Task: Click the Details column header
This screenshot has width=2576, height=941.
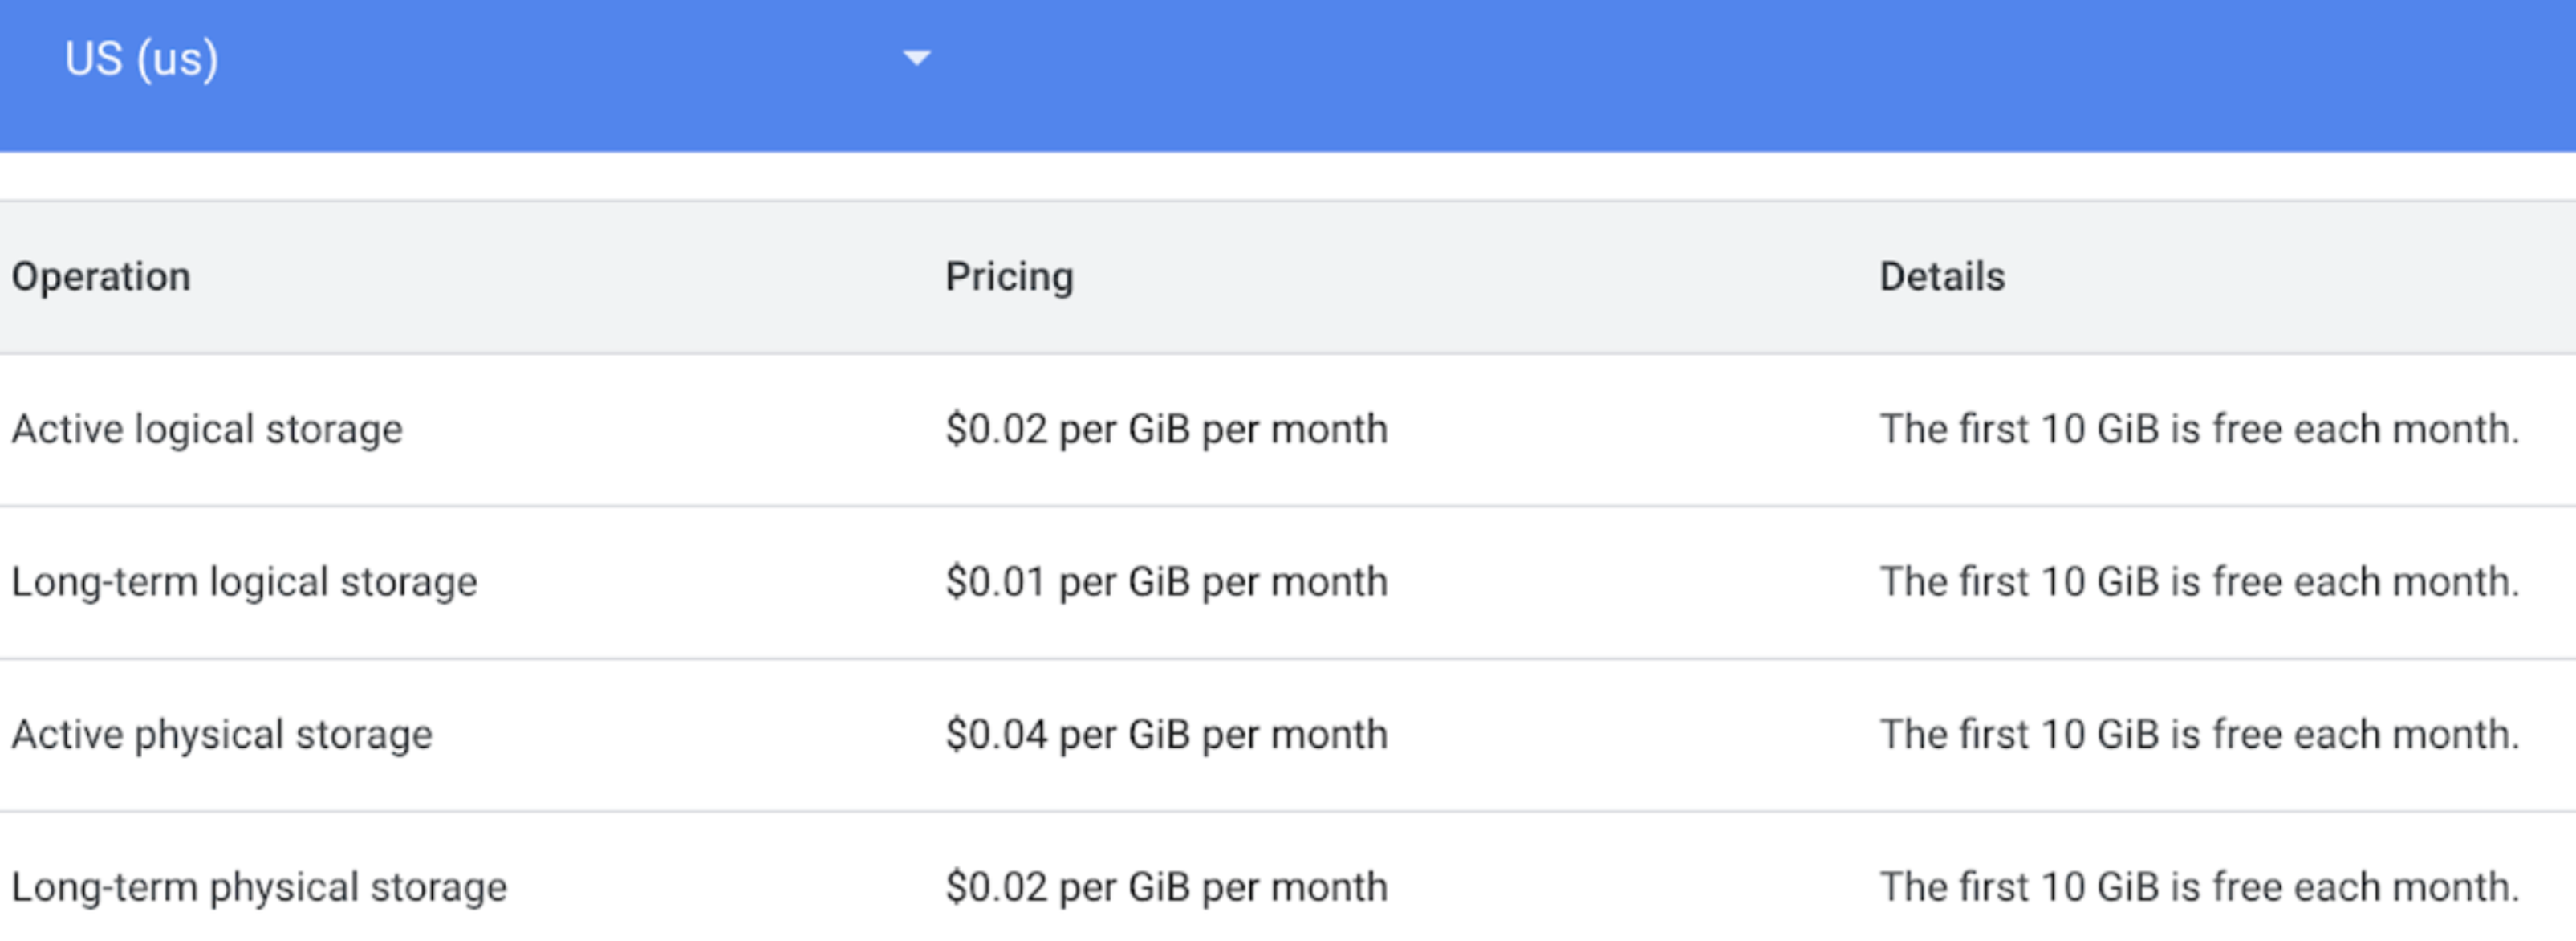Action: coord(1942,277)
